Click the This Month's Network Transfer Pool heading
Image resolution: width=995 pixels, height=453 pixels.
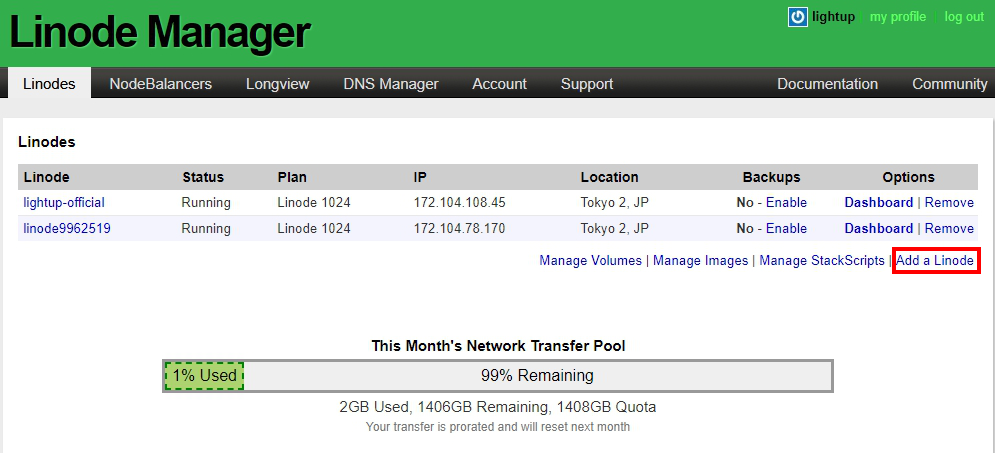coord(498,346)
